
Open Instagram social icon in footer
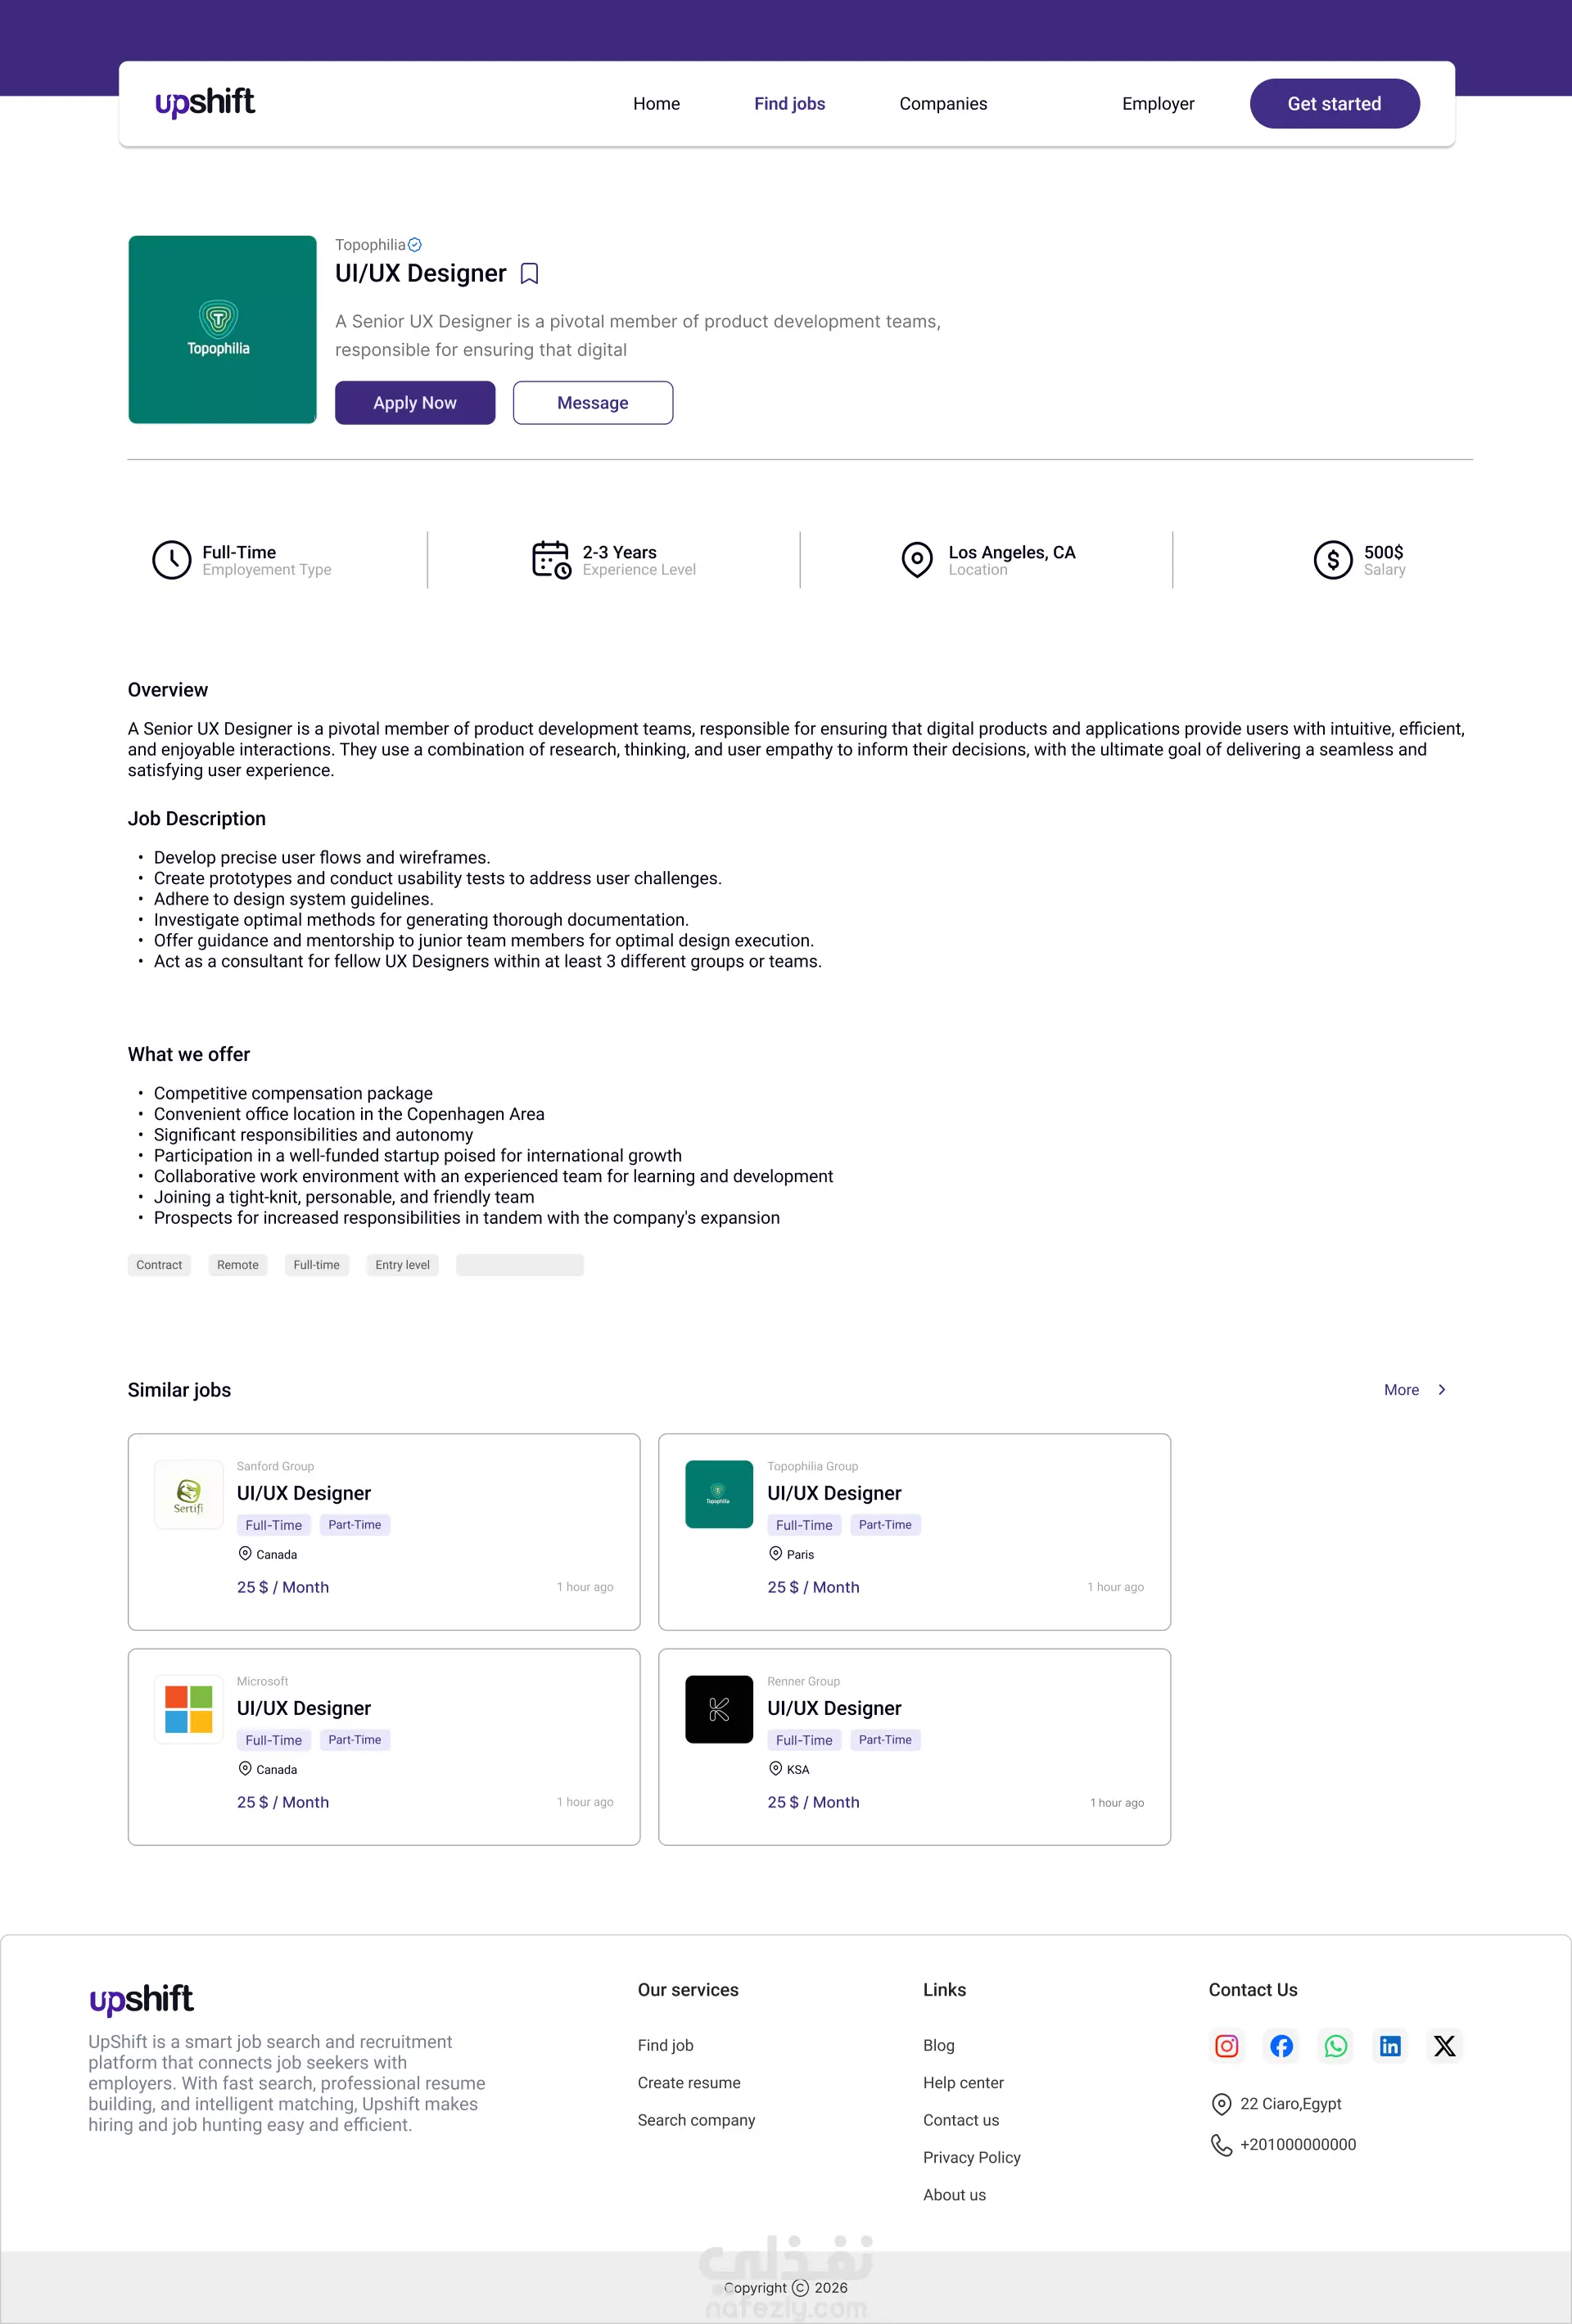(1226, 2046)
